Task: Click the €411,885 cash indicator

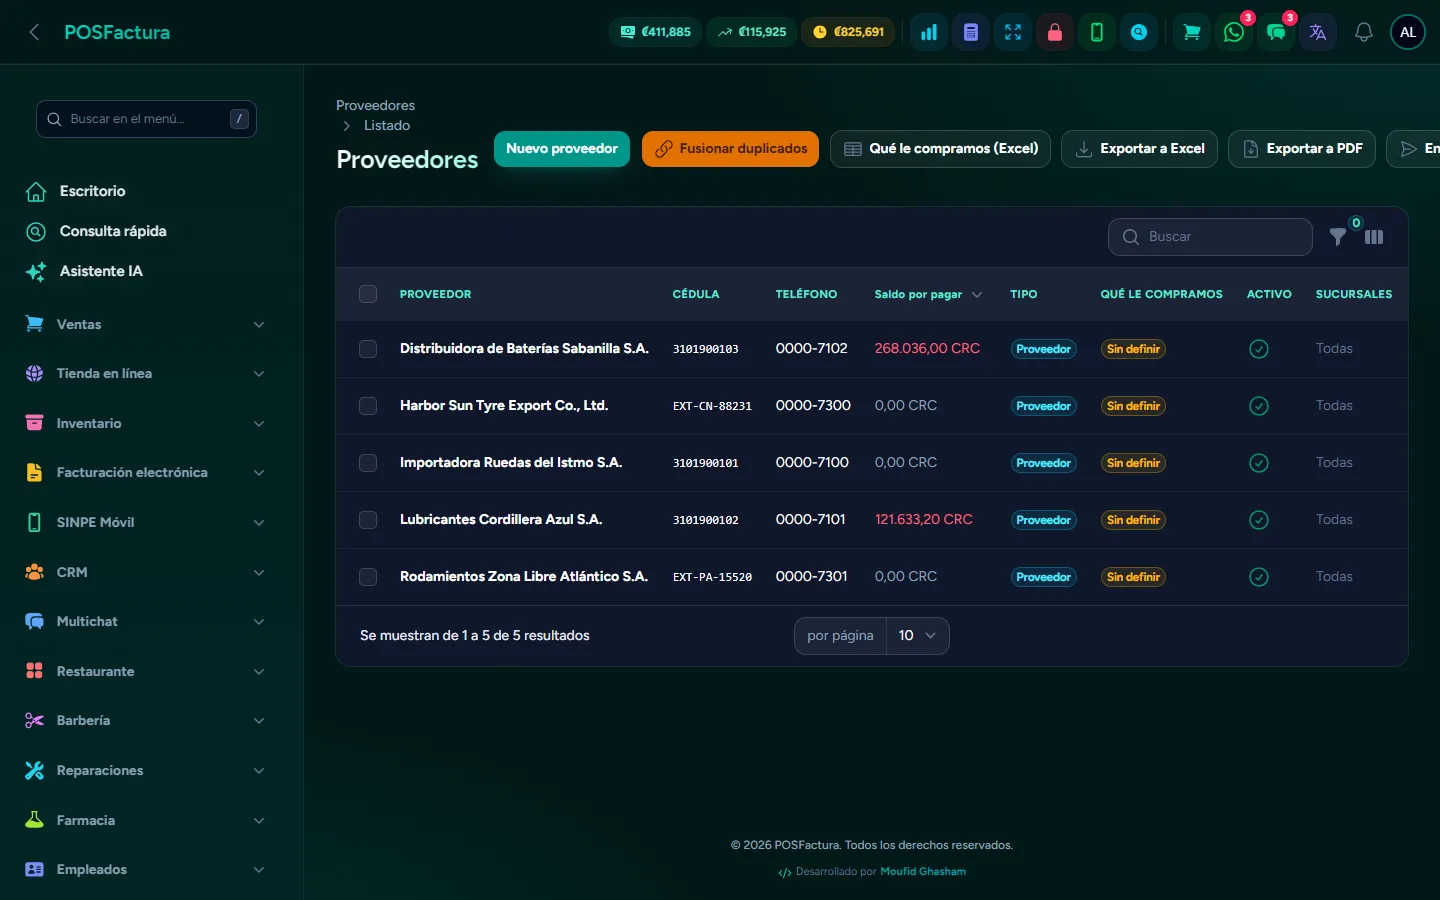Action: [656, 32]
